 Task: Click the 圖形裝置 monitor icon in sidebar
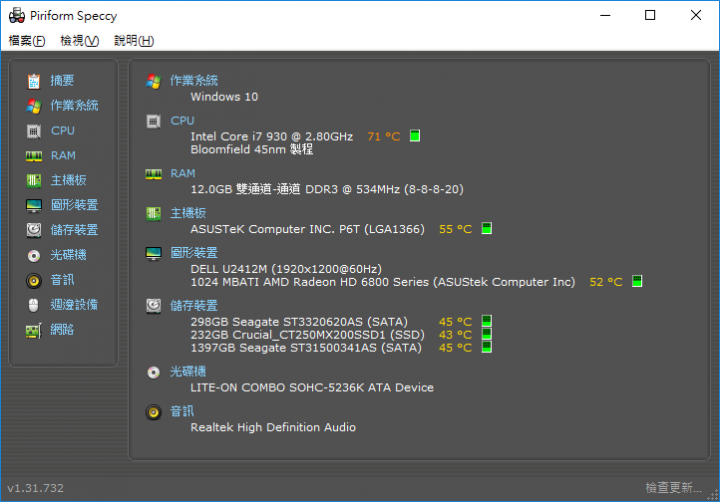tap(34, 205)
